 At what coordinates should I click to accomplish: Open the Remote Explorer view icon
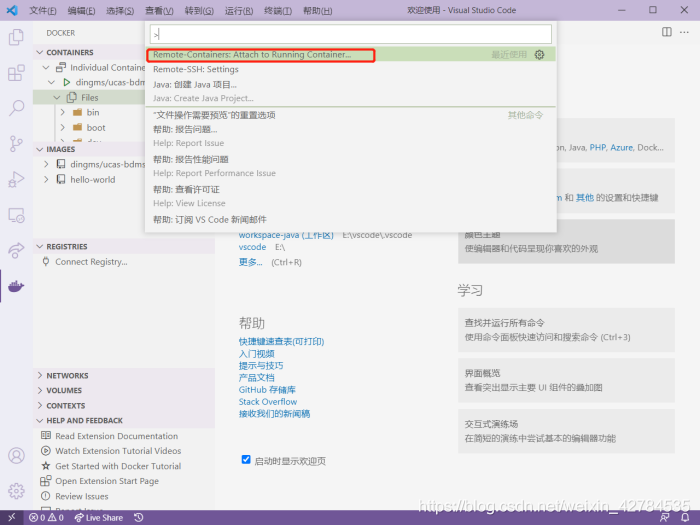[16, 216]
